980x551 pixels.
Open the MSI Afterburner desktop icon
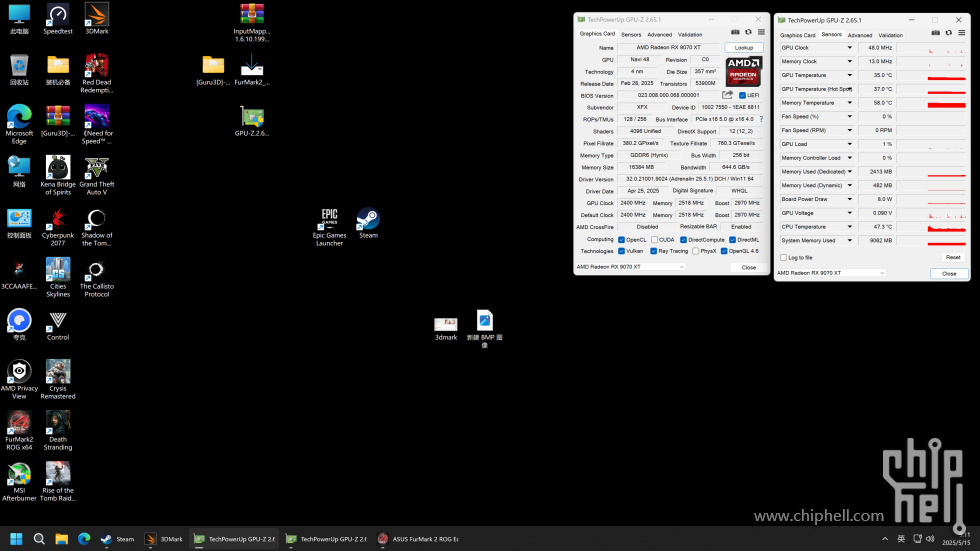[x=19, y=482]
